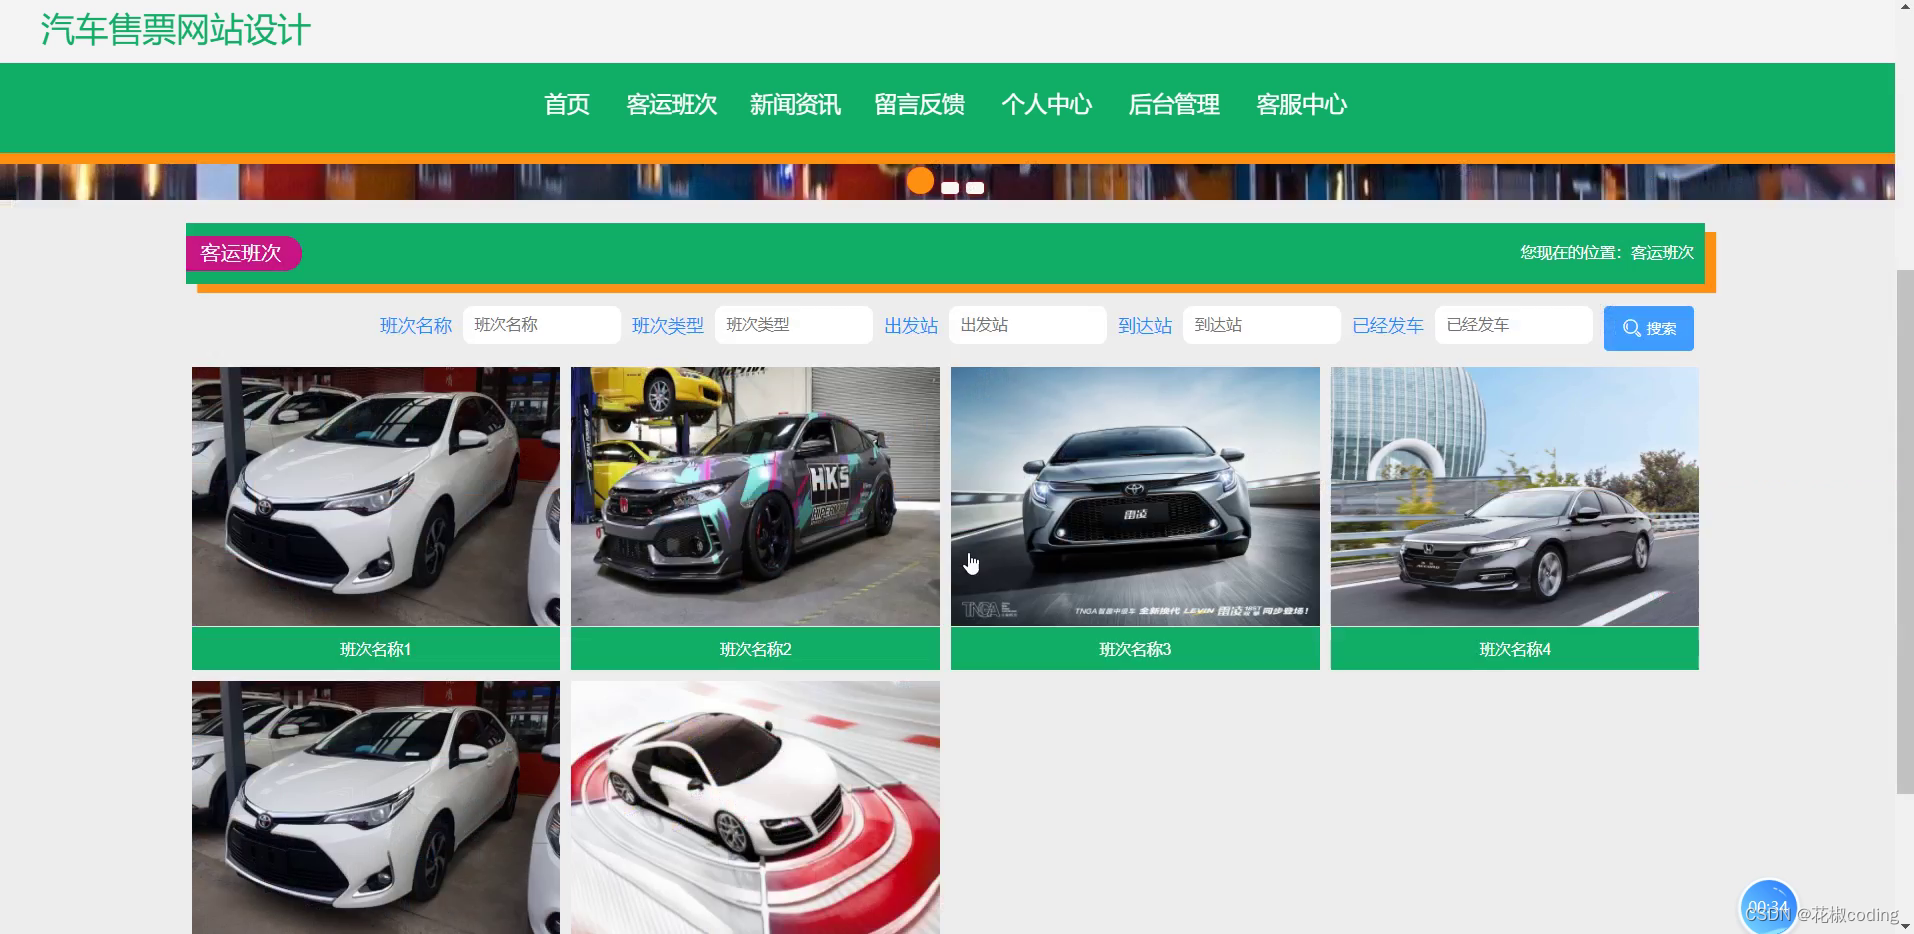Click the page vertical scrollbar thumb

pyautogui.click(x=1905, y=532)
